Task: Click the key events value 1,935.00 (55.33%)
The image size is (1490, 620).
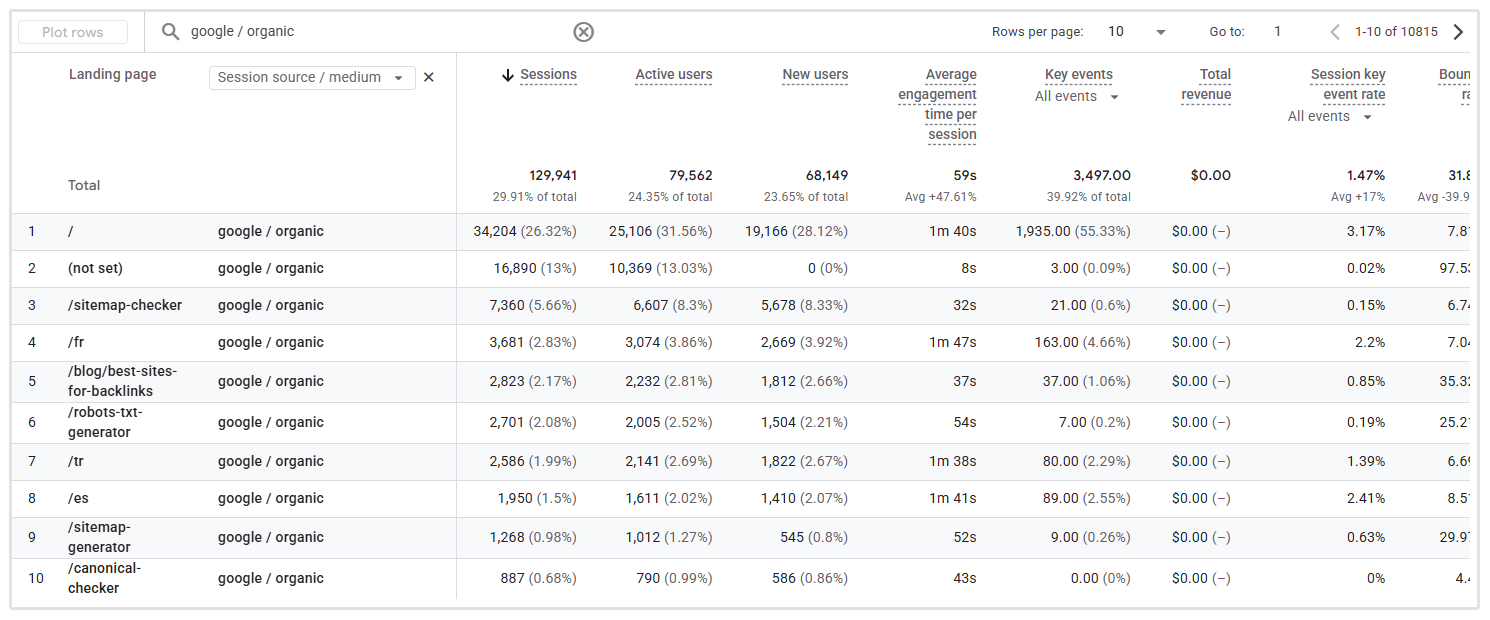Action: pyautogui.click(x=1073, y=232)
